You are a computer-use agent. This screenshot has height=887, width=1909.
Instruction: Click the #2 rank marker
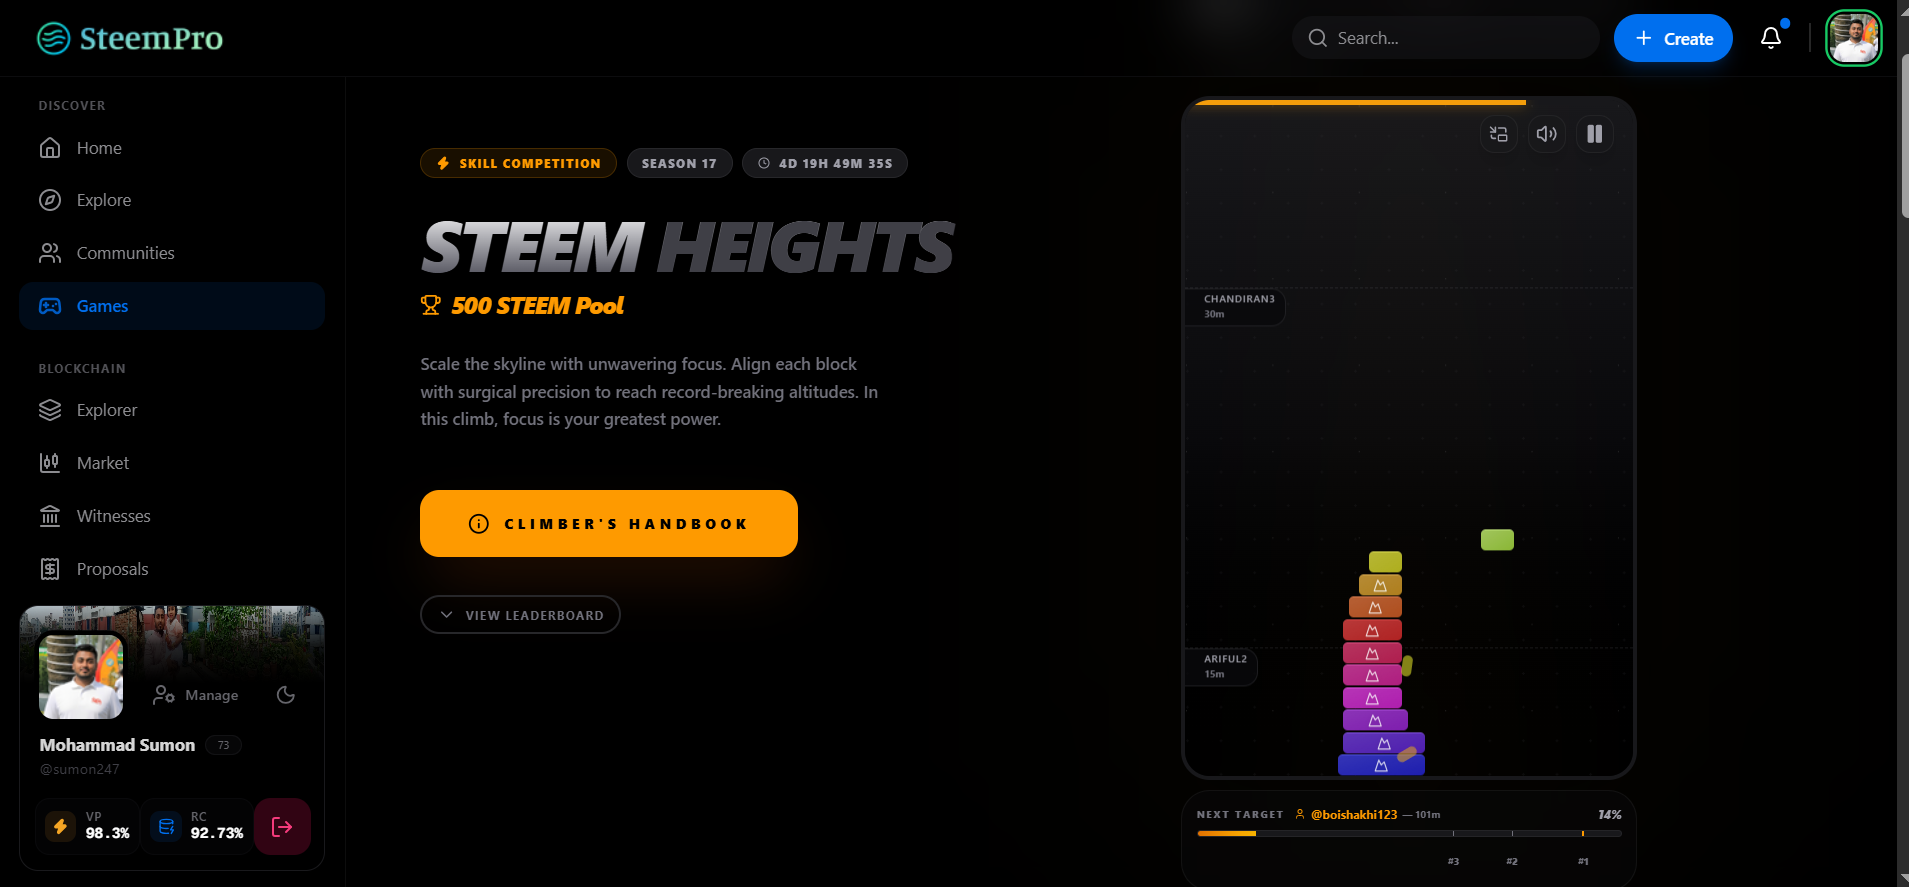[x=1512, y=861]
